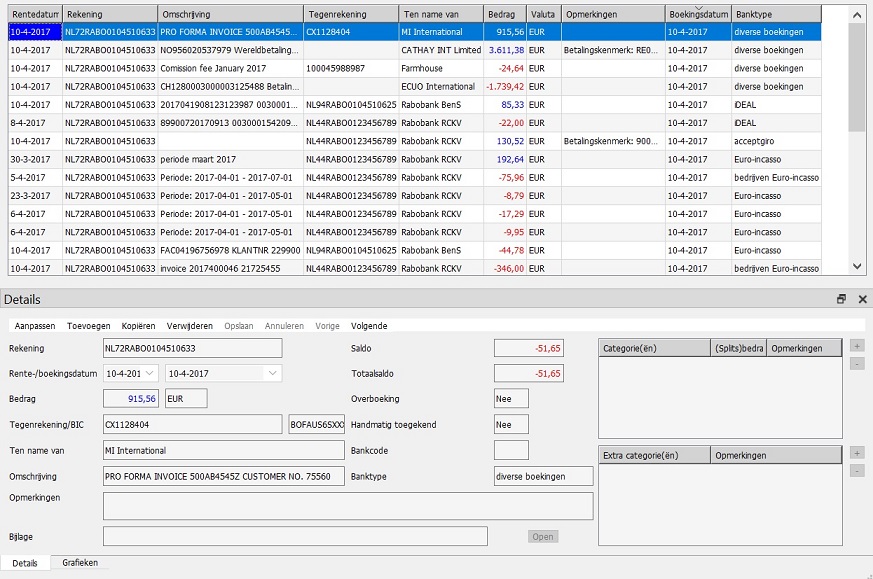This screenshot has width=873, height=579.
Task: Expand the second date dropdown showing 10-4-2017
Action: (273, 373)
